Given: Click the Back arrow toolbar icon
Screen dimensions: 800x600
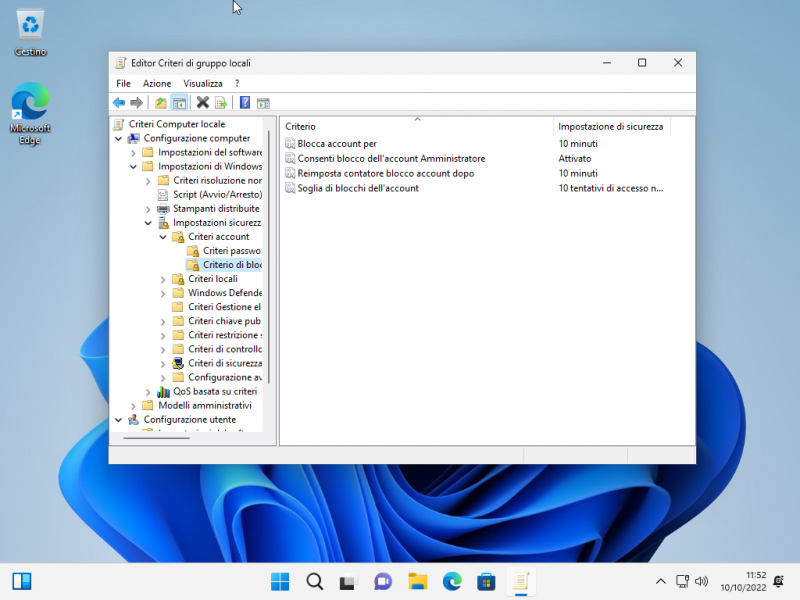Looking at the screenshot, I should coord(119,103).
